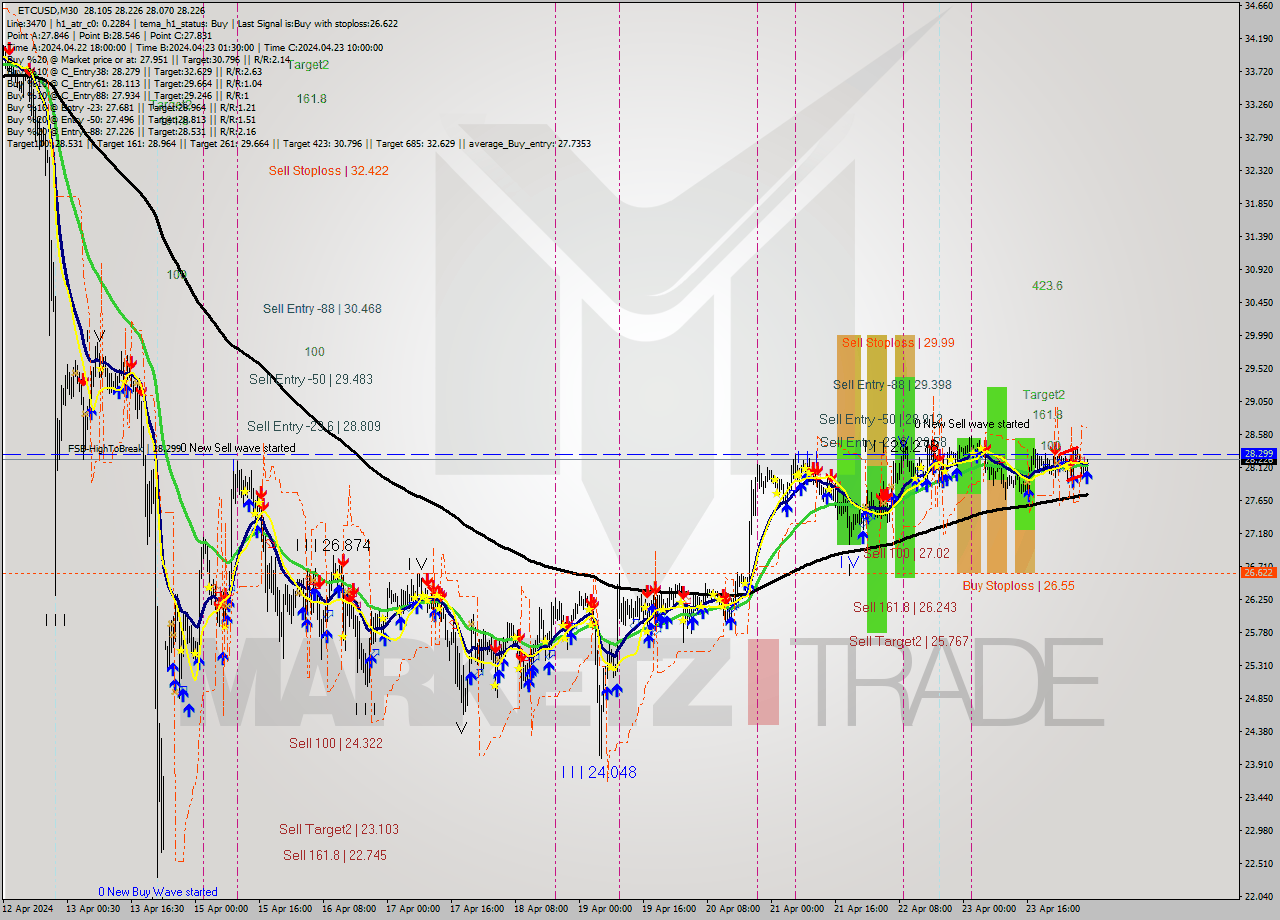
Task: Select the 'Sell Stoploss | 32.422' label
Action: [x=328, y=171]
